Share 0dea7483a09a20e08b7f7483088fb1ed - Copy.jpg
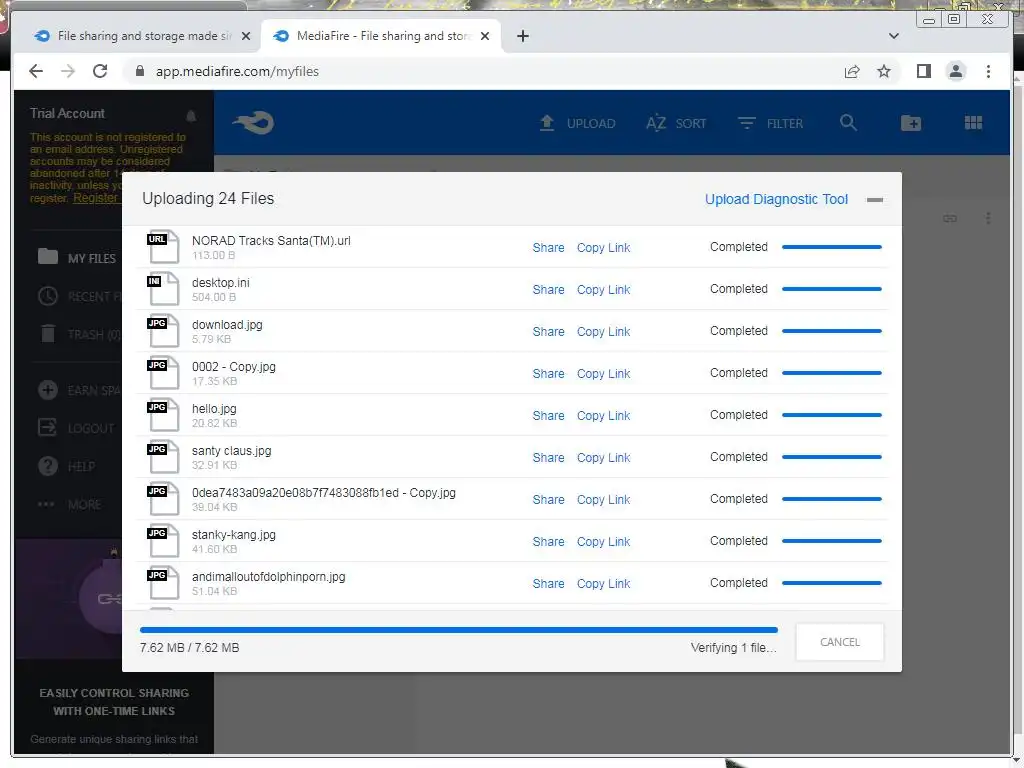Viewport: 1024px width, 768px height. [x=548, y=500]
